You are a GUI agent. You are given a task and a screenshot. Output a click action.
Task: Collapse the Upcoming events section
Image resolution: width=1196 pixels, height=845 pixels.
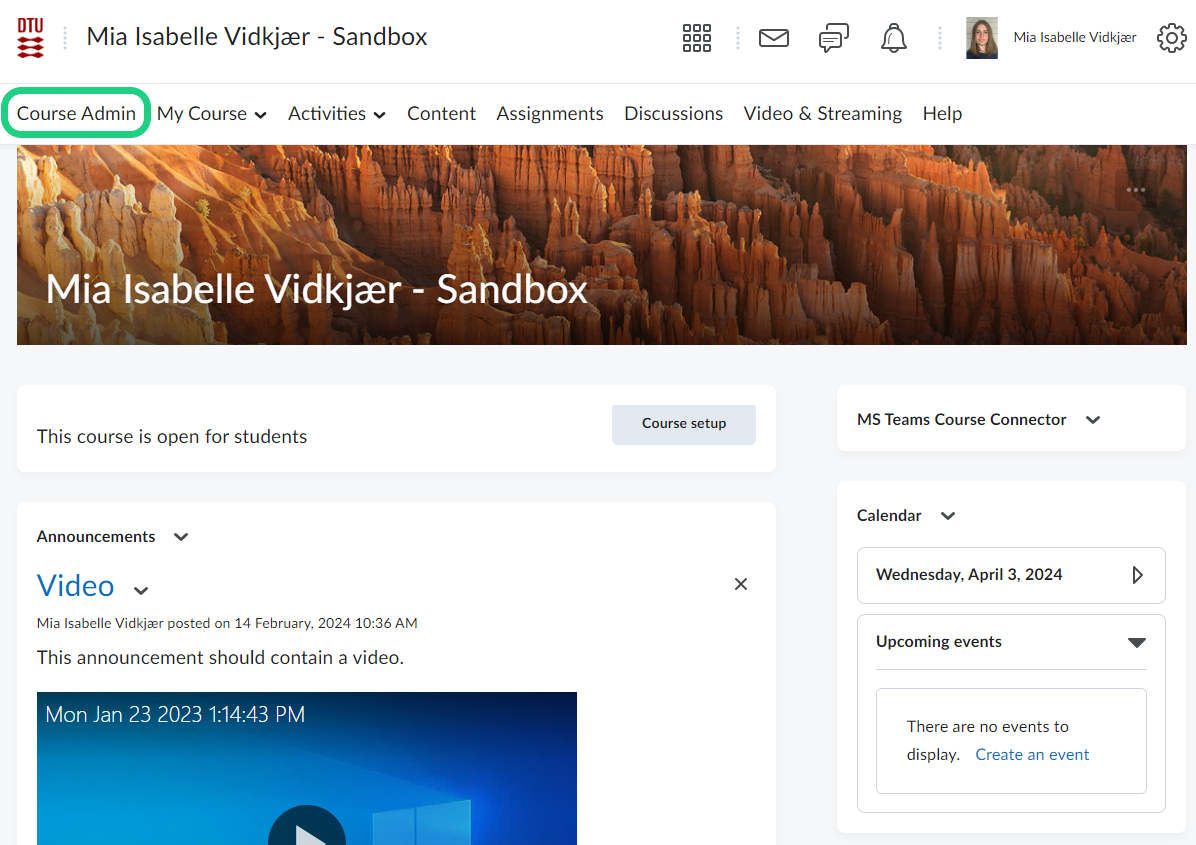click(x=1136, y=642)
